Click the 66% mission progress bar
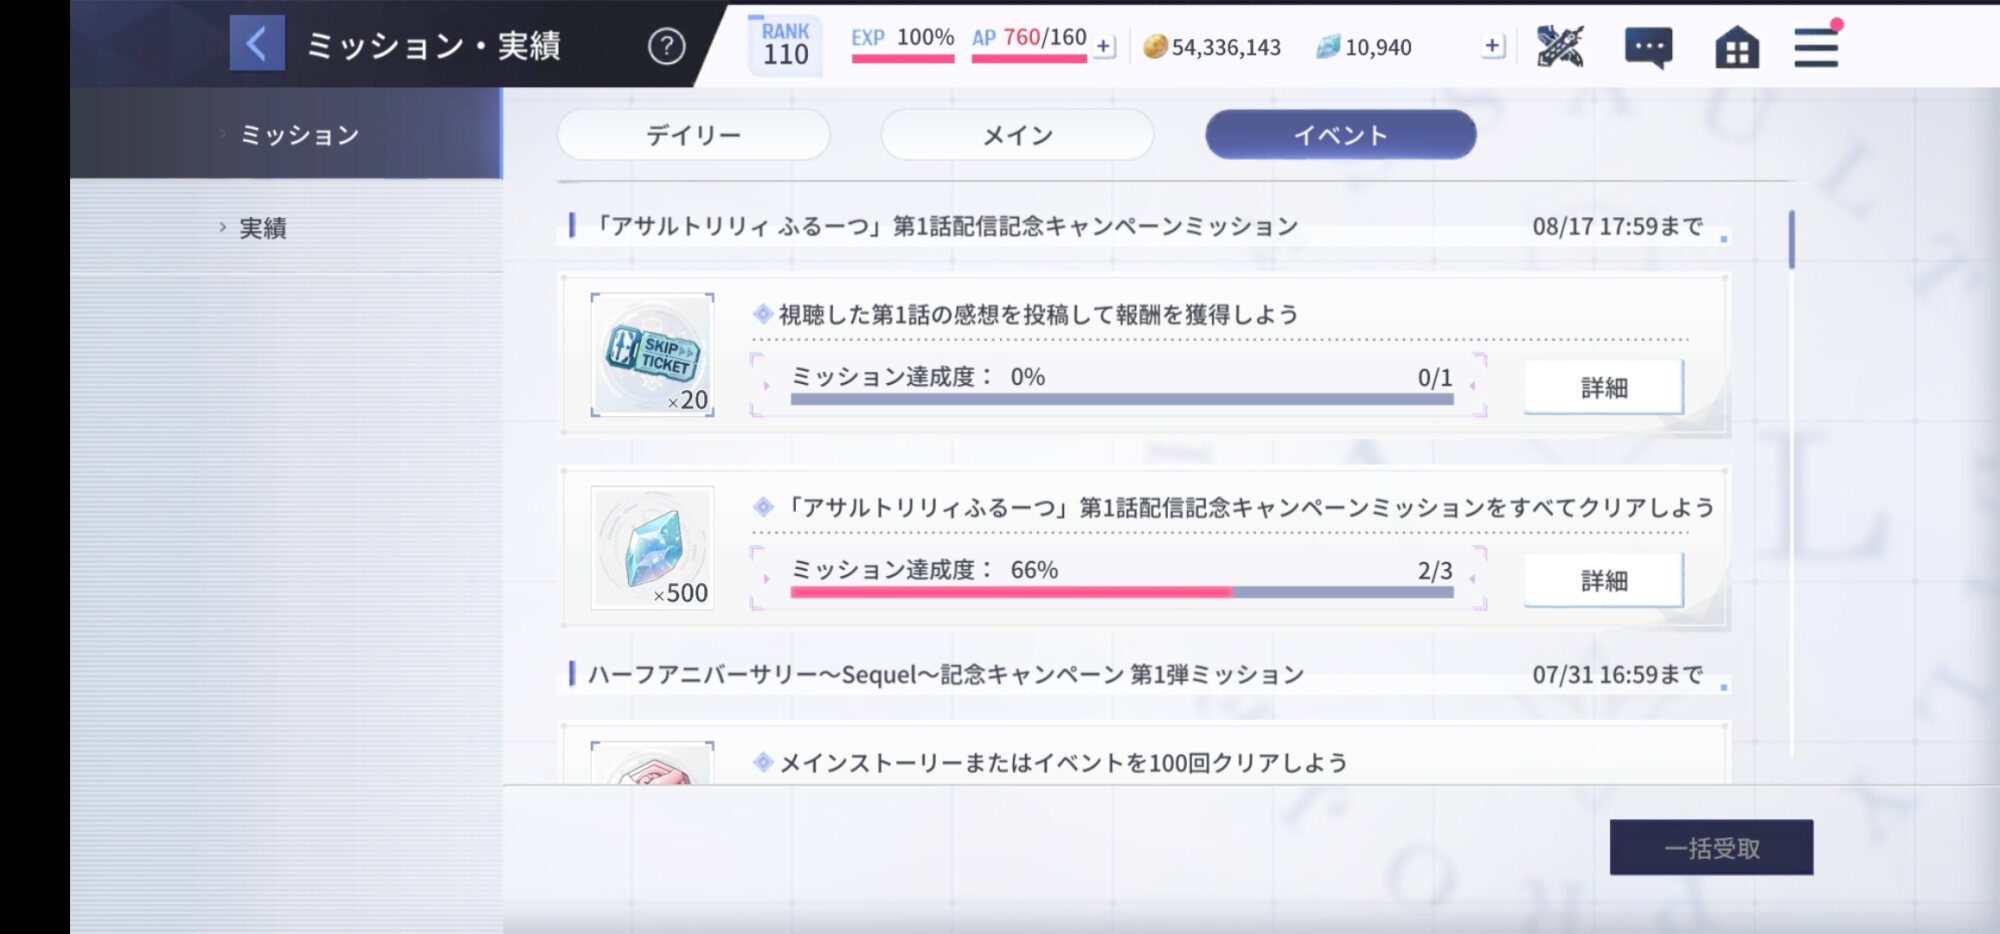Viewport: 2000px width, 934px height. tap(1121, 592)
